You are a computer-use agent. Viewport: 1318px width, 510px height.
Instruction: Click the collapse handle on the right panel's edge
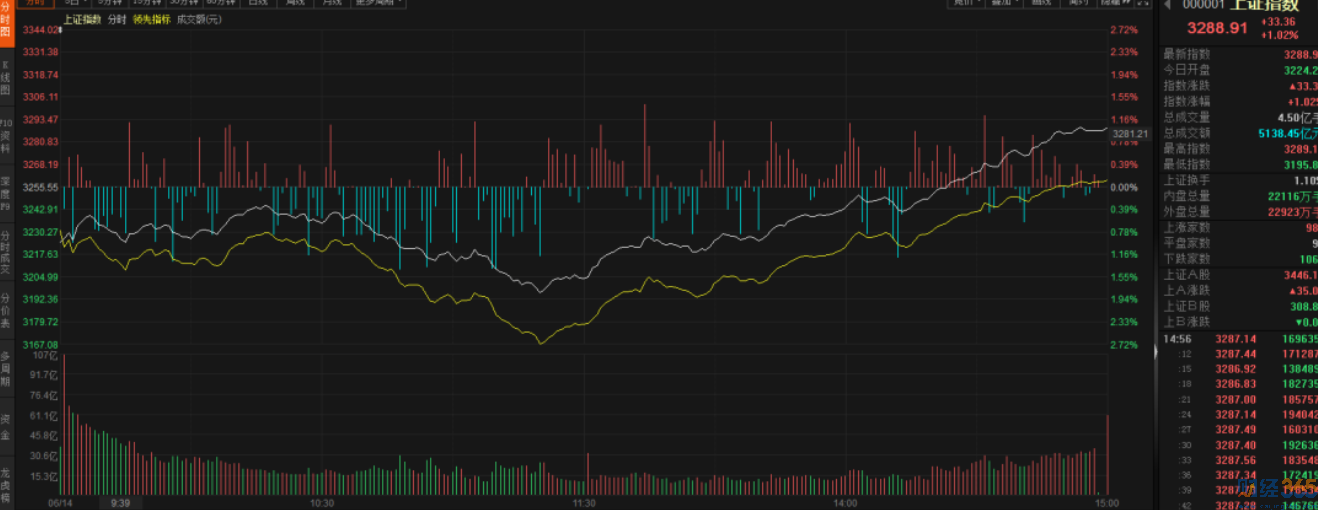coord(1155,351)
